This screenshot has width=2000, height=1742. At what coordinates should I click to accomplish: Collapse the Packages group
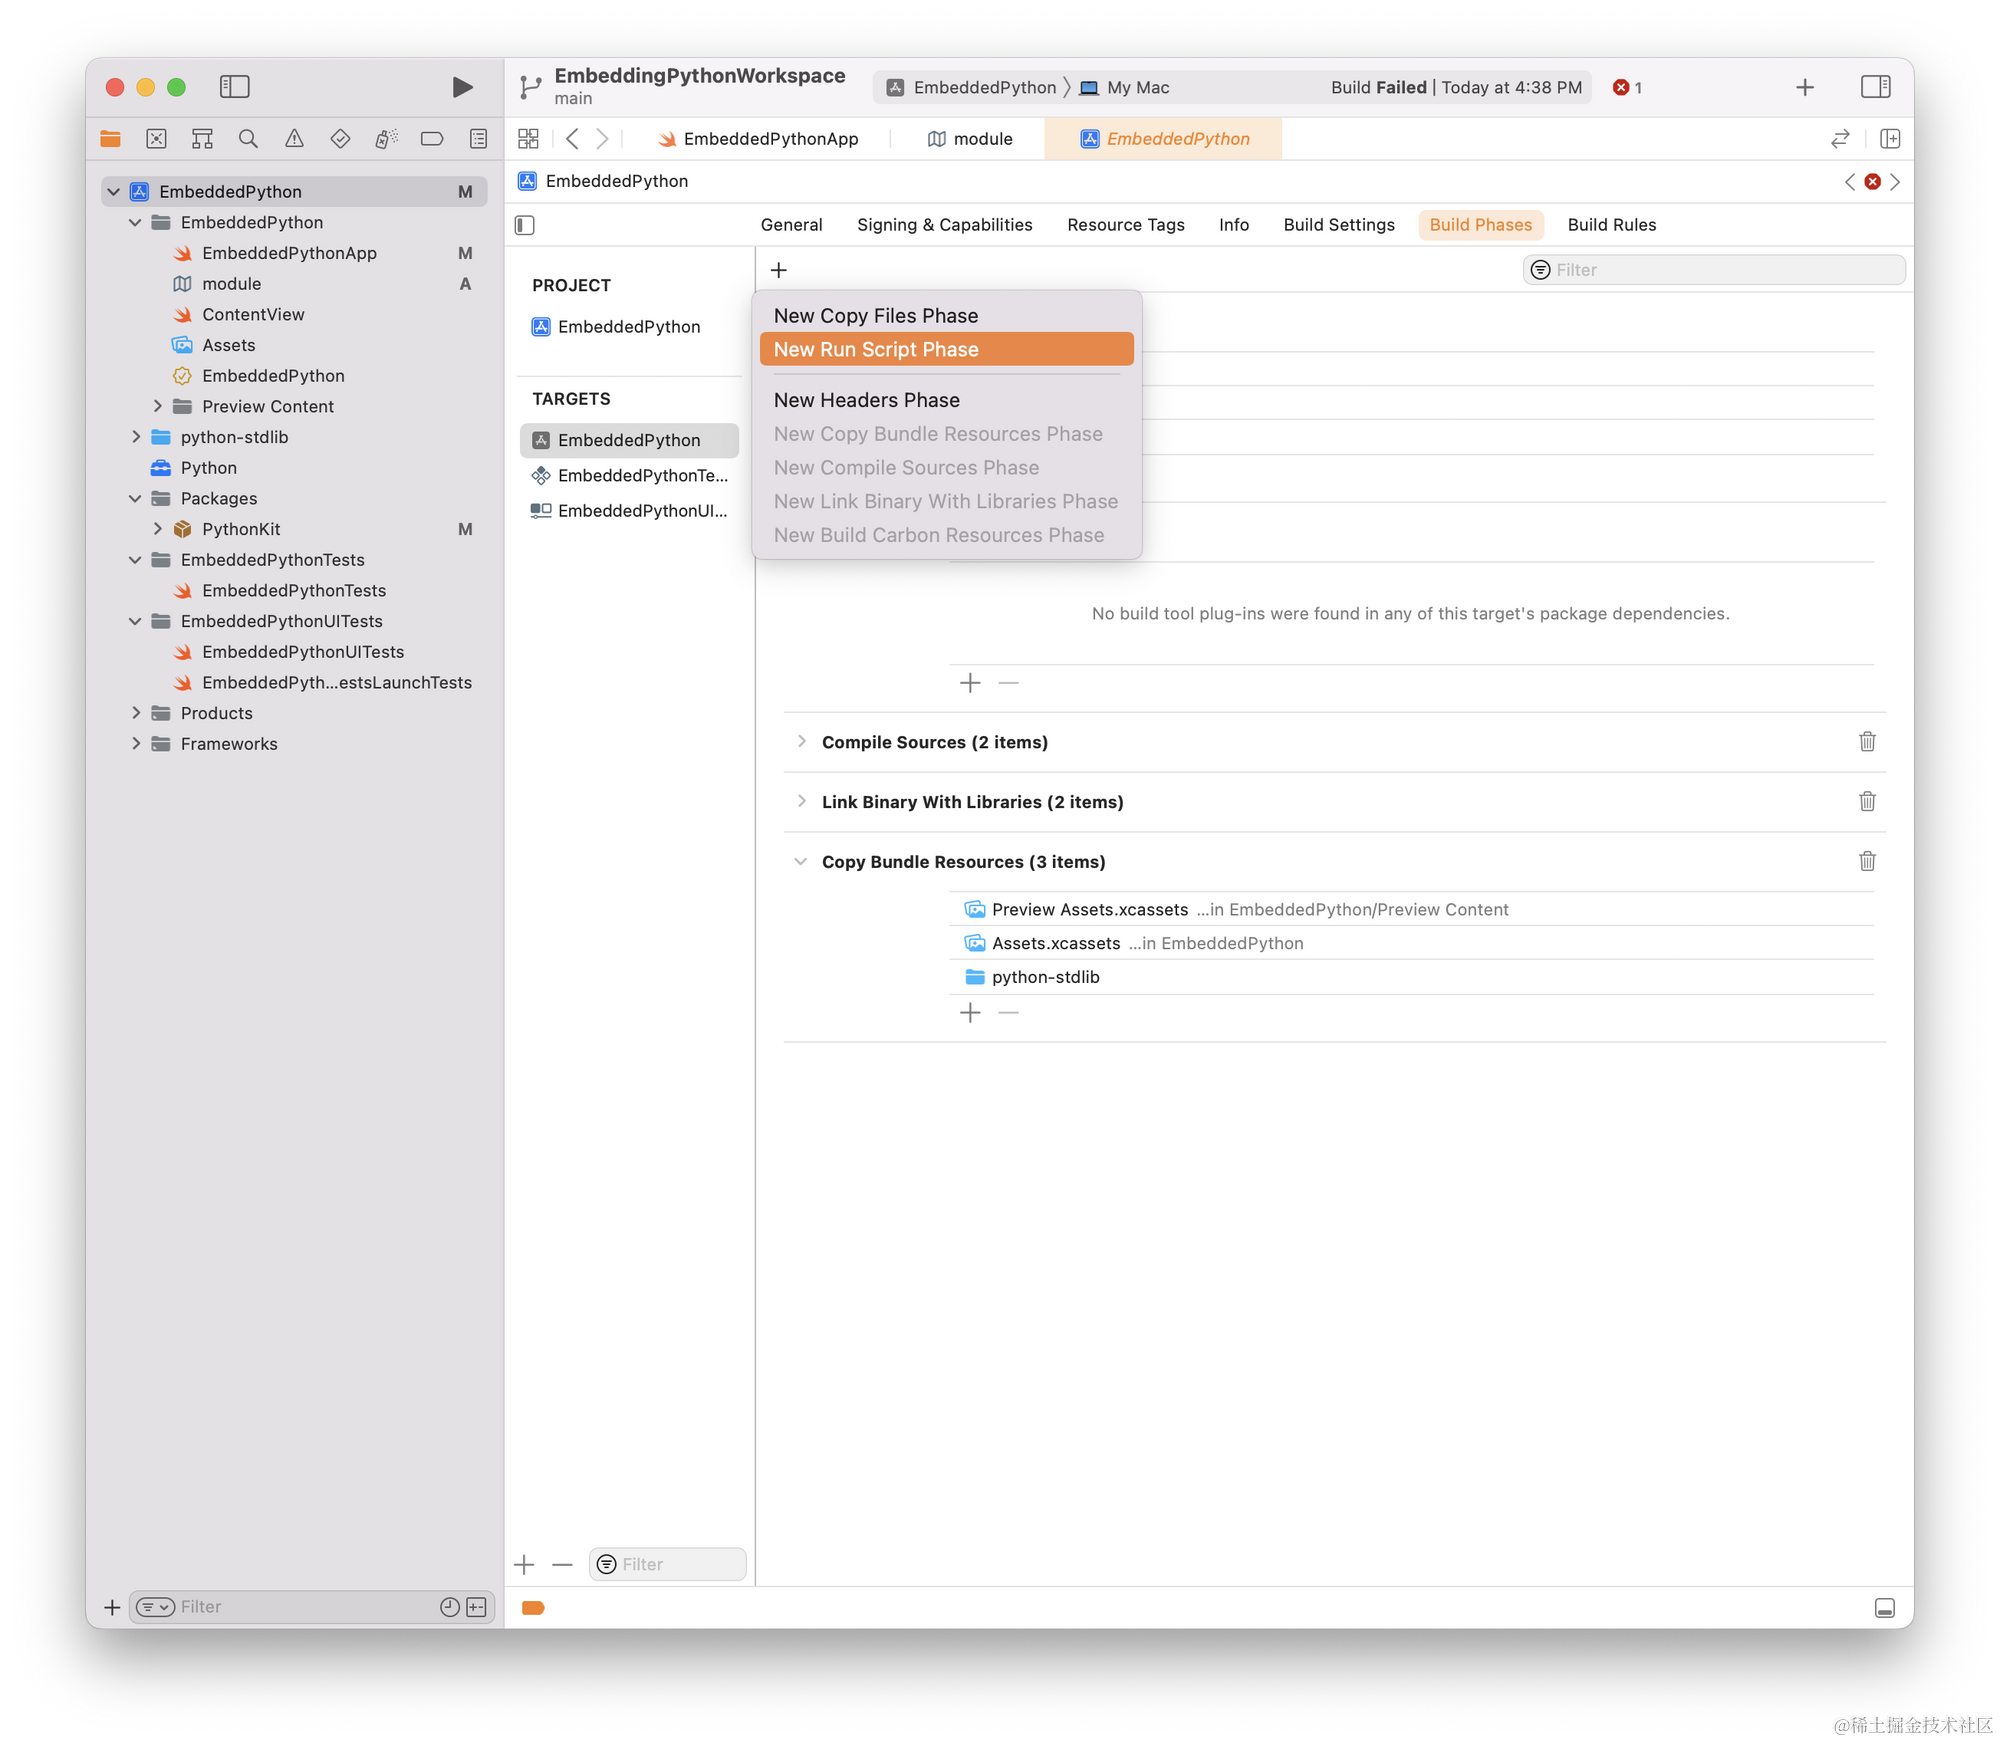(x=135, y=499)
